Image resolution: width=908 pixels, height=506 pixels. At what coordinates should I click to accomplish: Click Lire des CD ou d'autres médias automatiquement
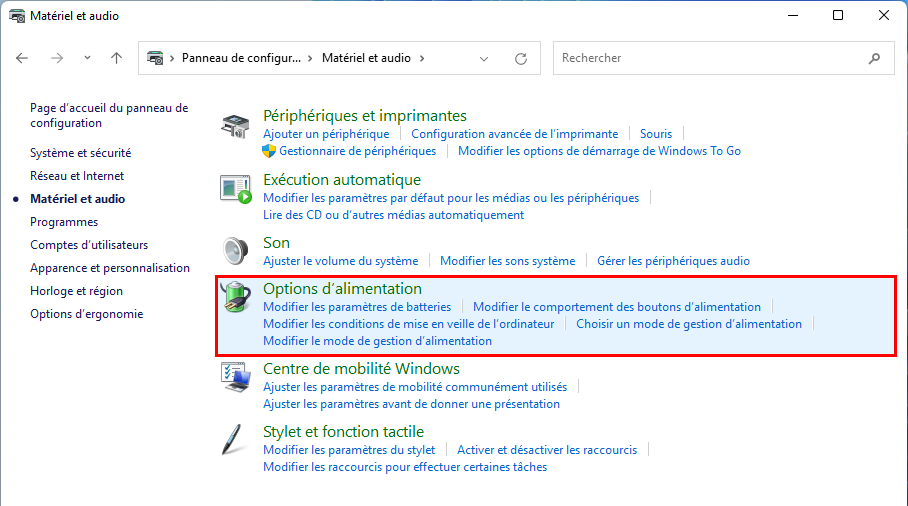[x=393, y=215]
